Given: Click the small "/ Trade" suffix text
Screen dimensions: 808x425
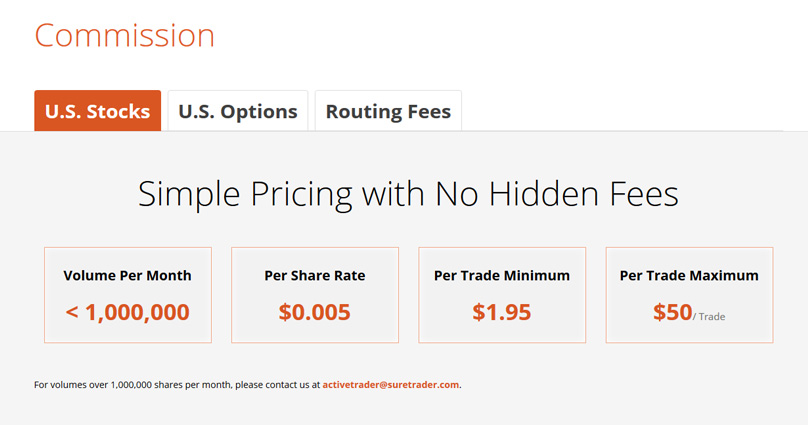Looking at the screenshot, I should tap(710, 316).
